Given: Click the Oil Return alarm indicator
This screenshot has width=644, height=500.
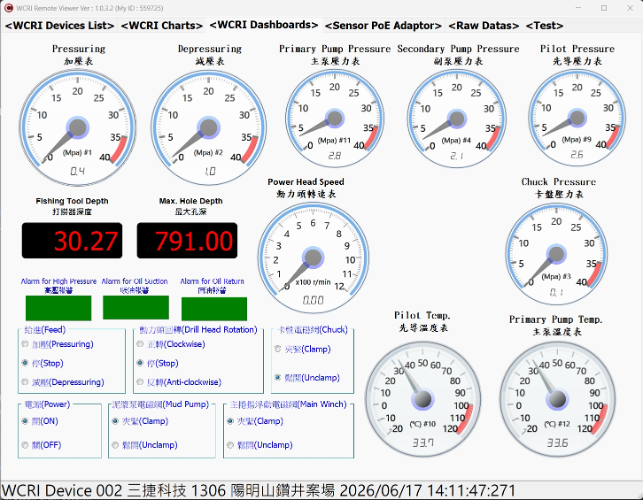Looking at the screenshot, I should point(214,309).
